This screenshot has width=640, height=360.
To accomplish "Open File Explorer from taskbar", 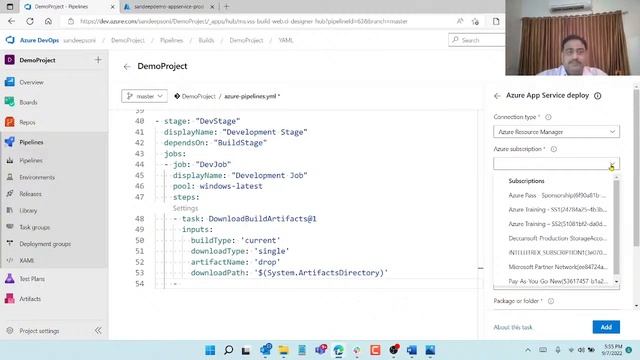I will [x=283, y=350].
